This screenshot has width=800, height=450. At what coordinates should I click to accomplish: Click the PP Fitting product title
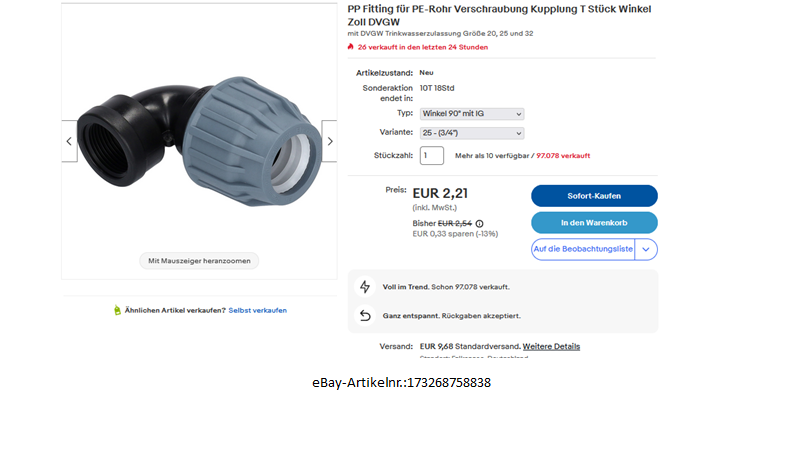(499, 15)
